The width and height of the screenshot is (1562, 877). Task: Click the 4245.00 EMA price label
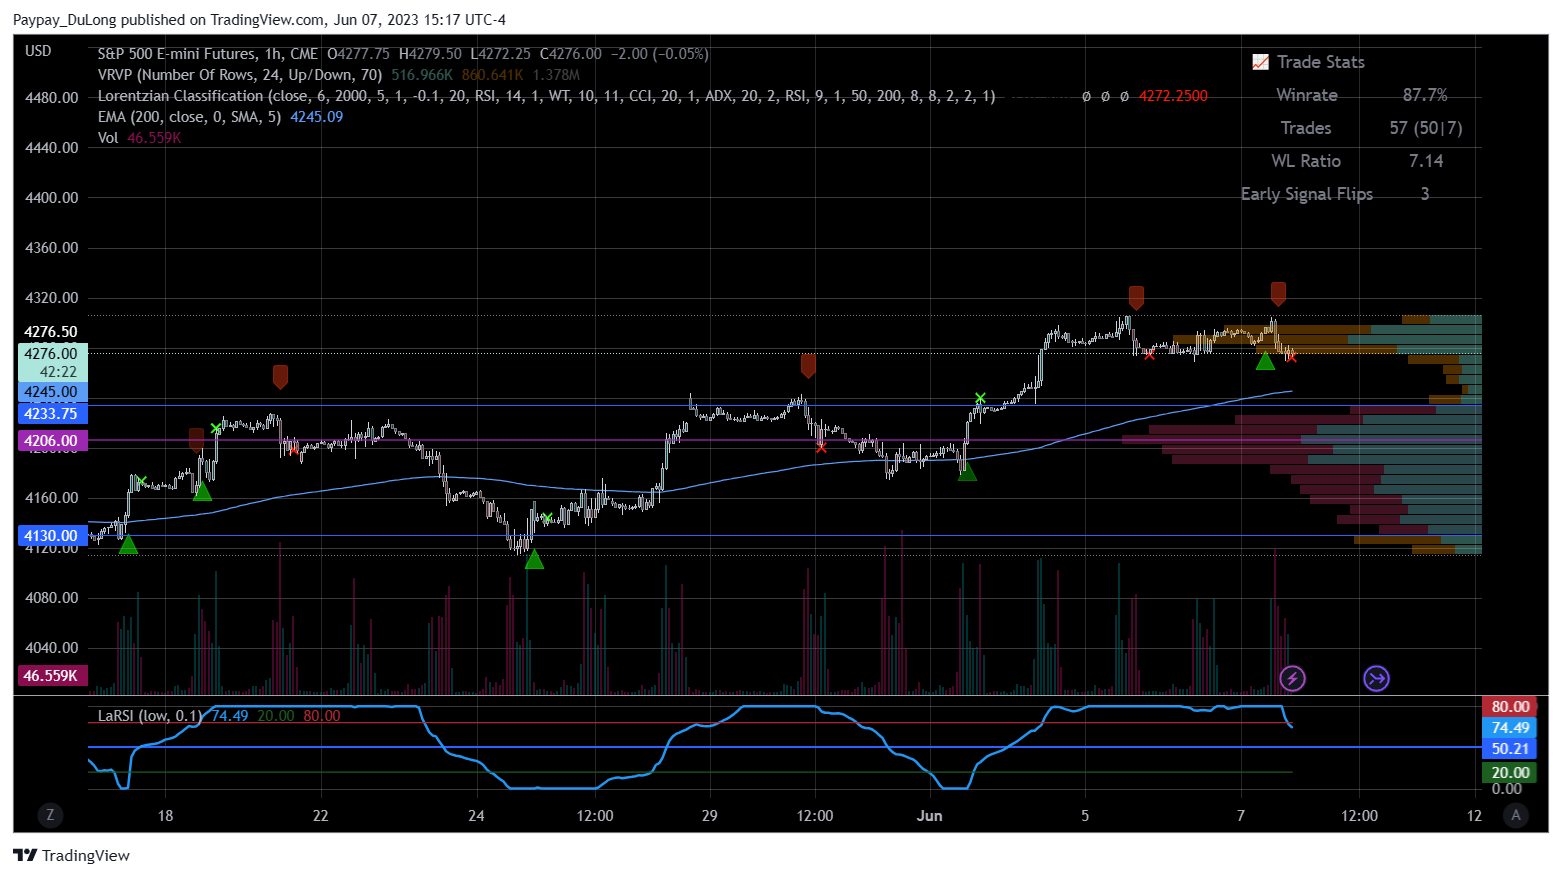tap(51, 392)
